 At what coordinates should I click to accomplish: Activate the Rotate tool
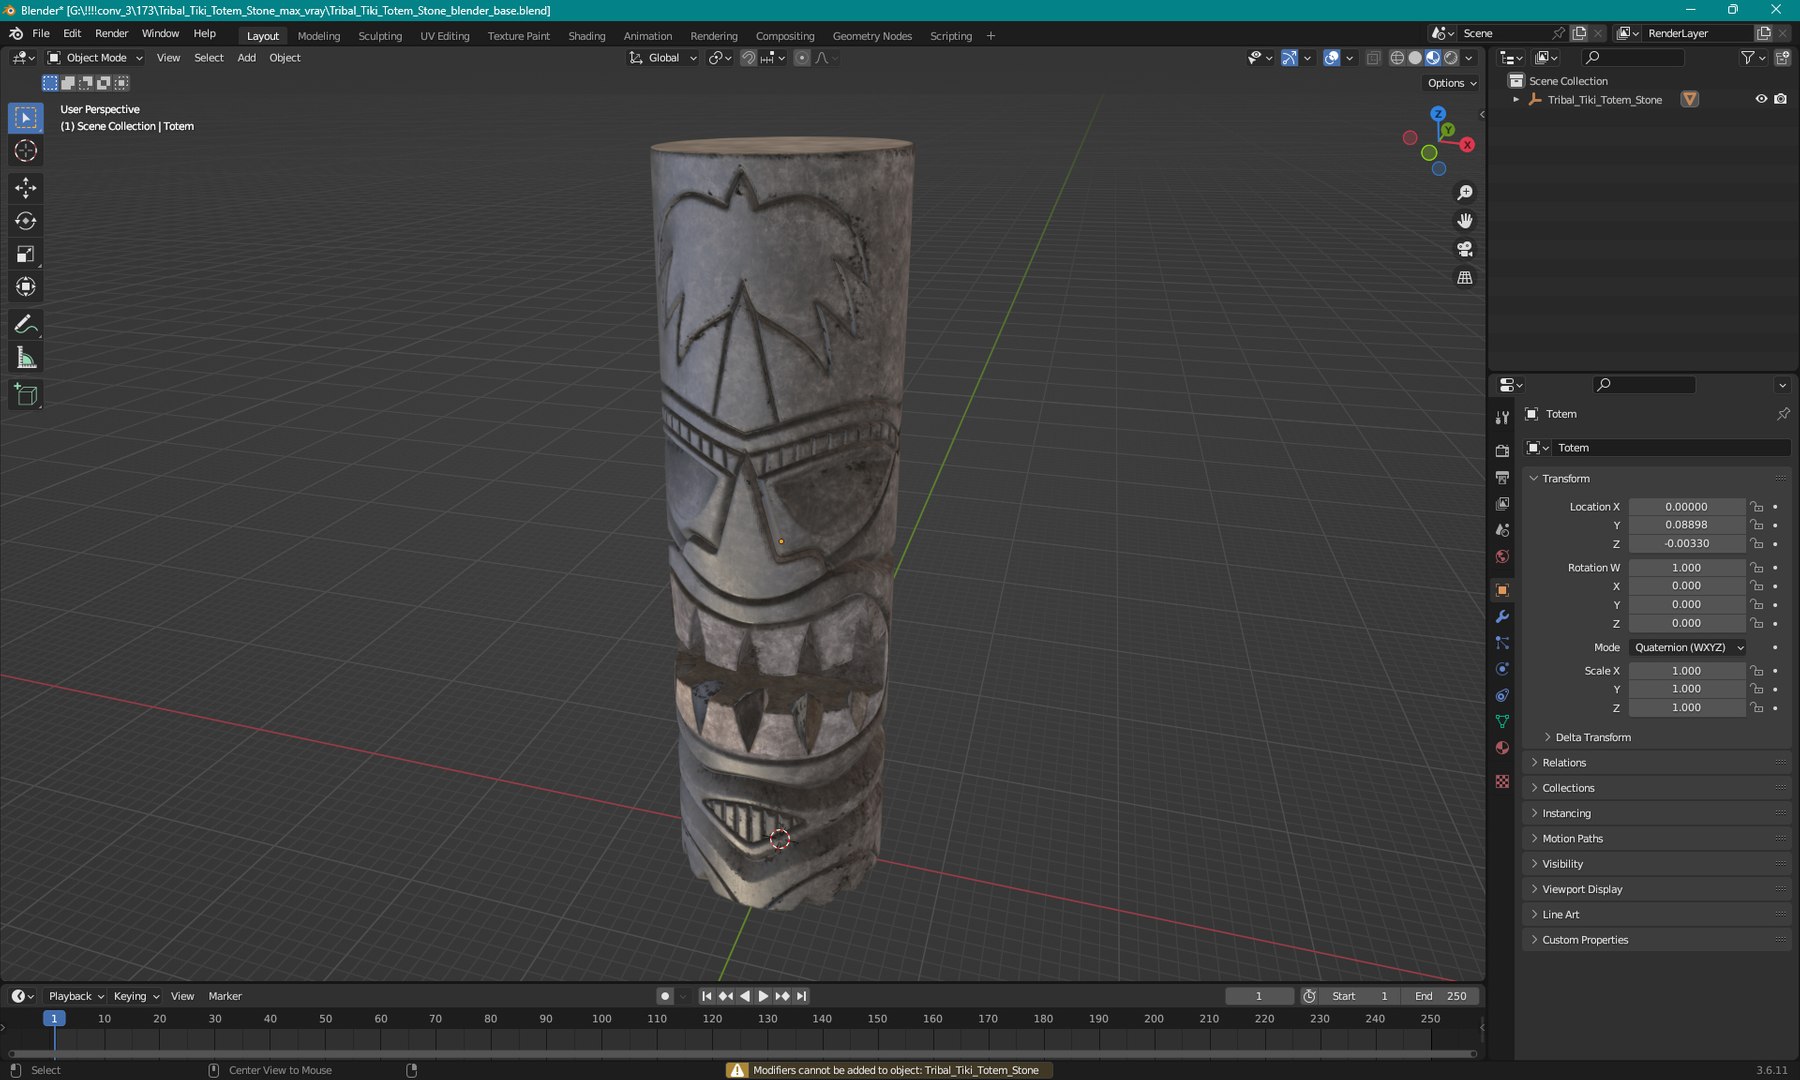click(x=26, y=221)
